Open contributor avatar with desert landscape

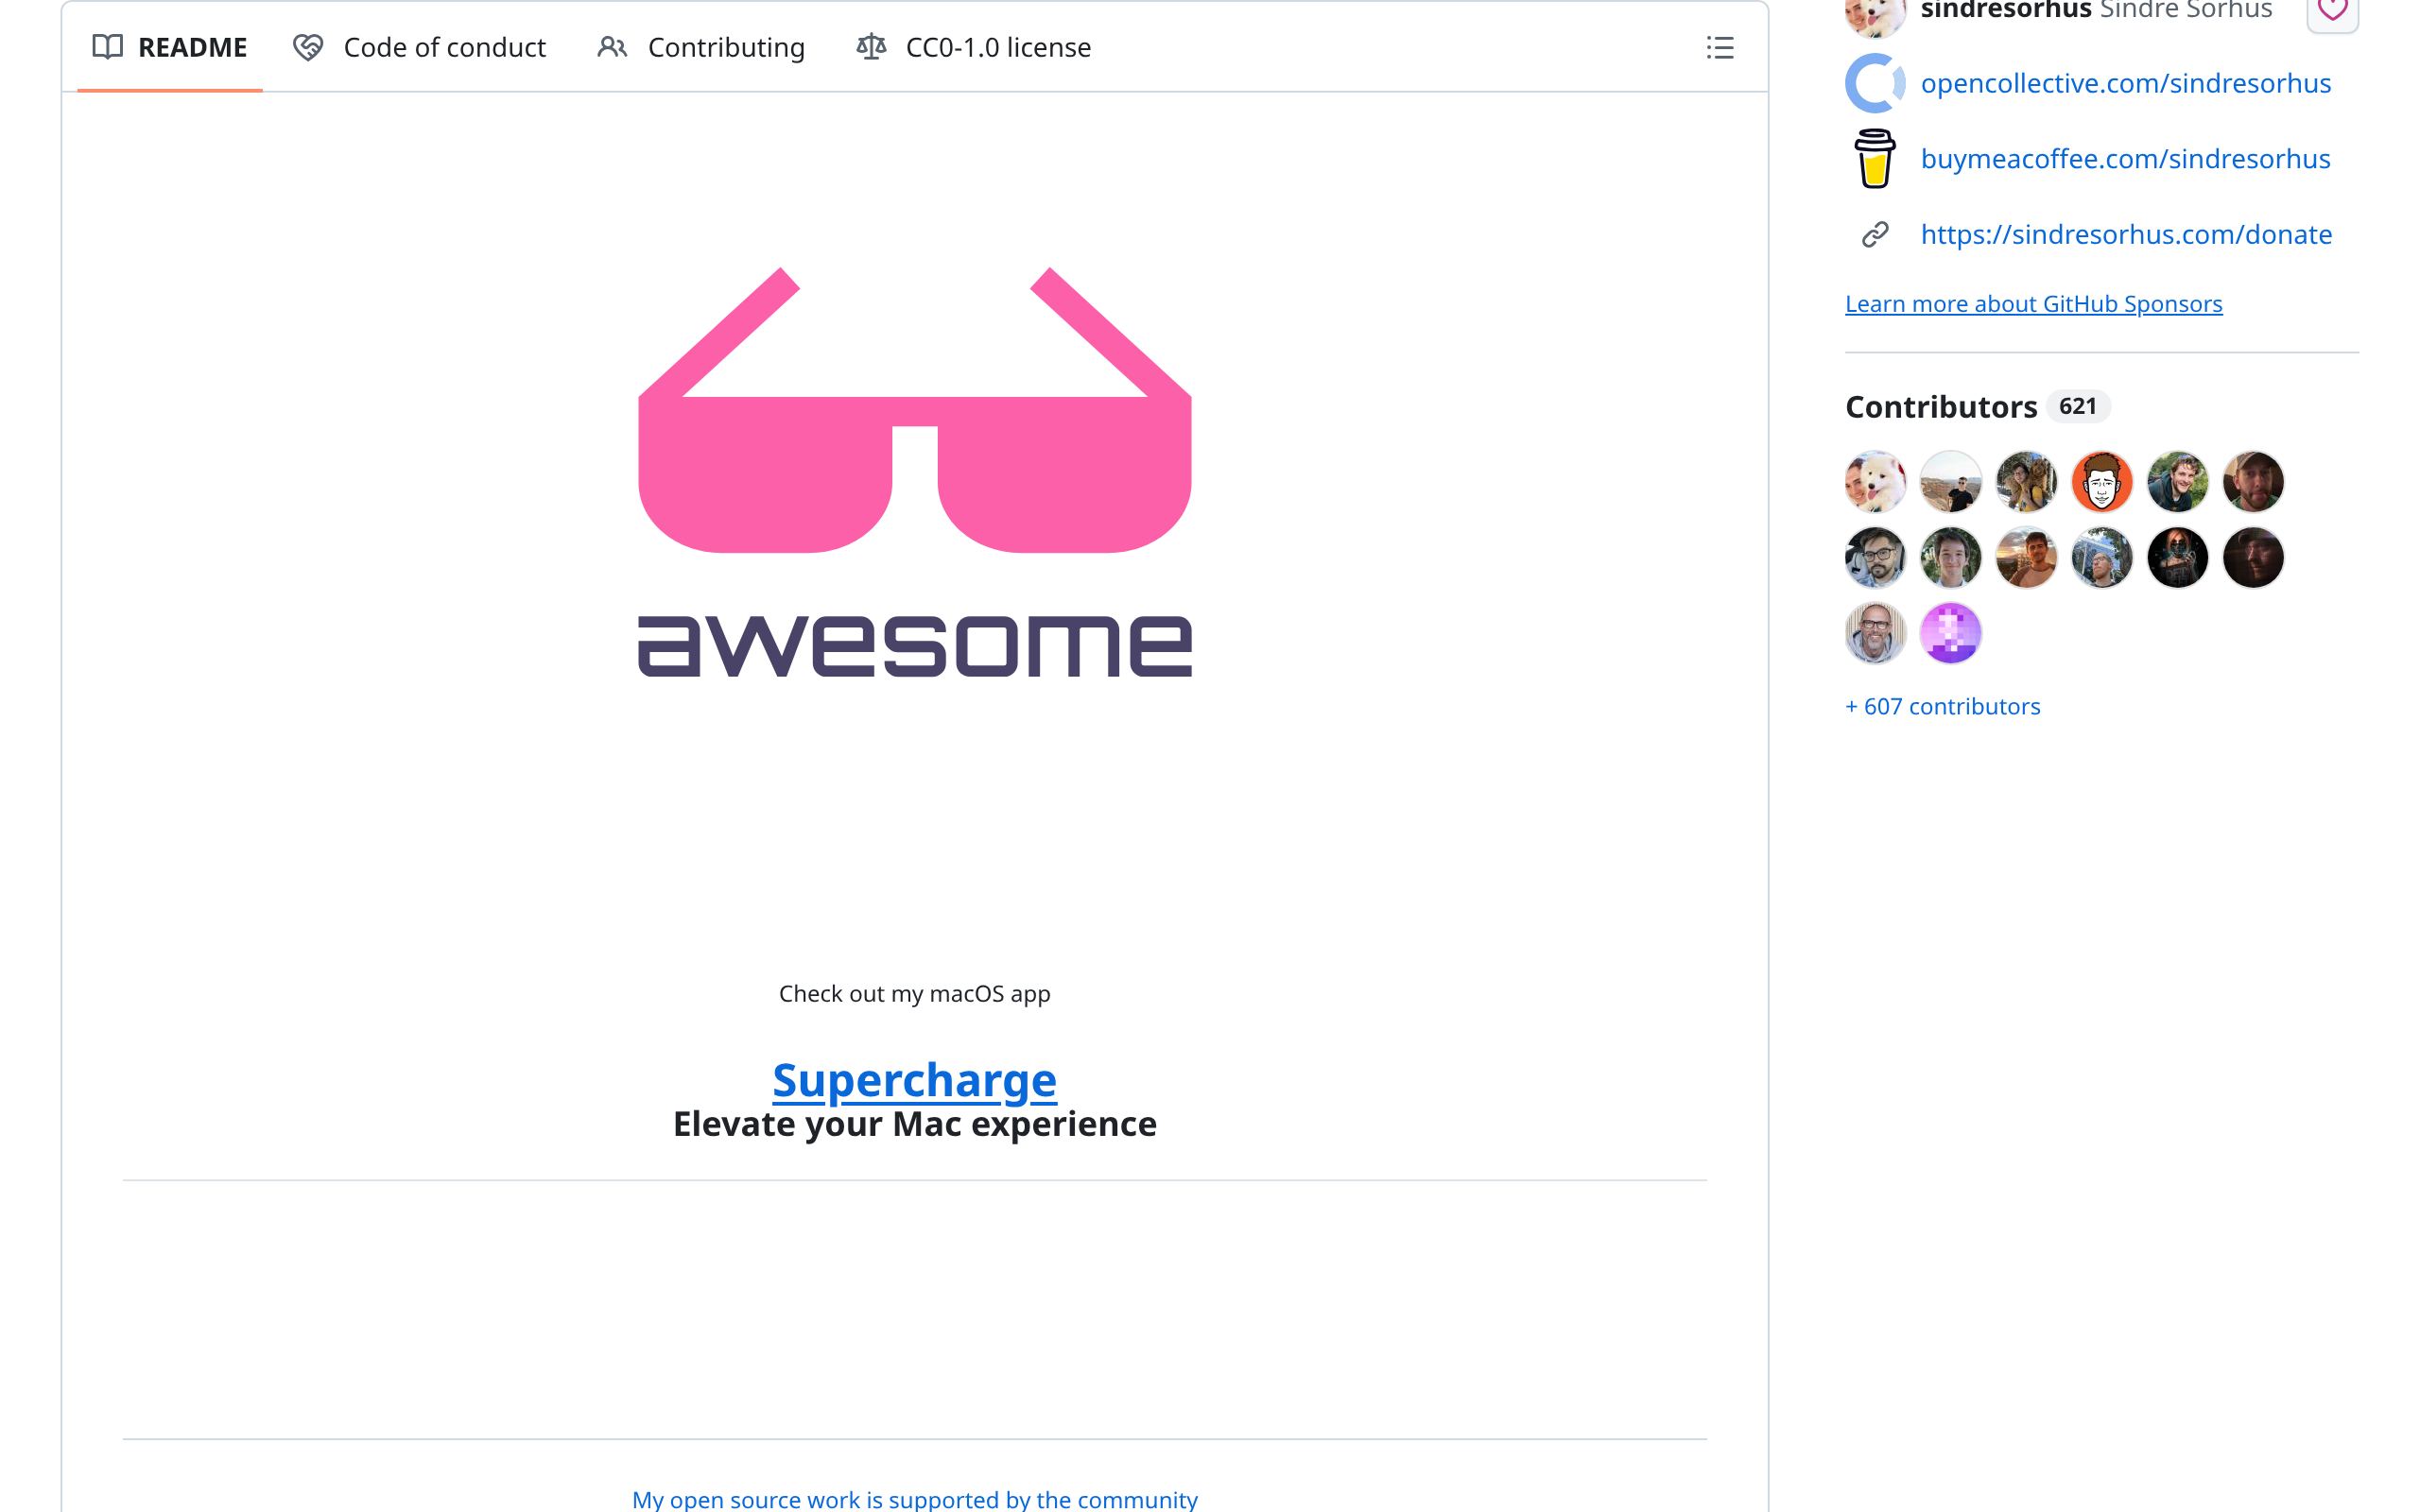click(x=1951, y=481)
